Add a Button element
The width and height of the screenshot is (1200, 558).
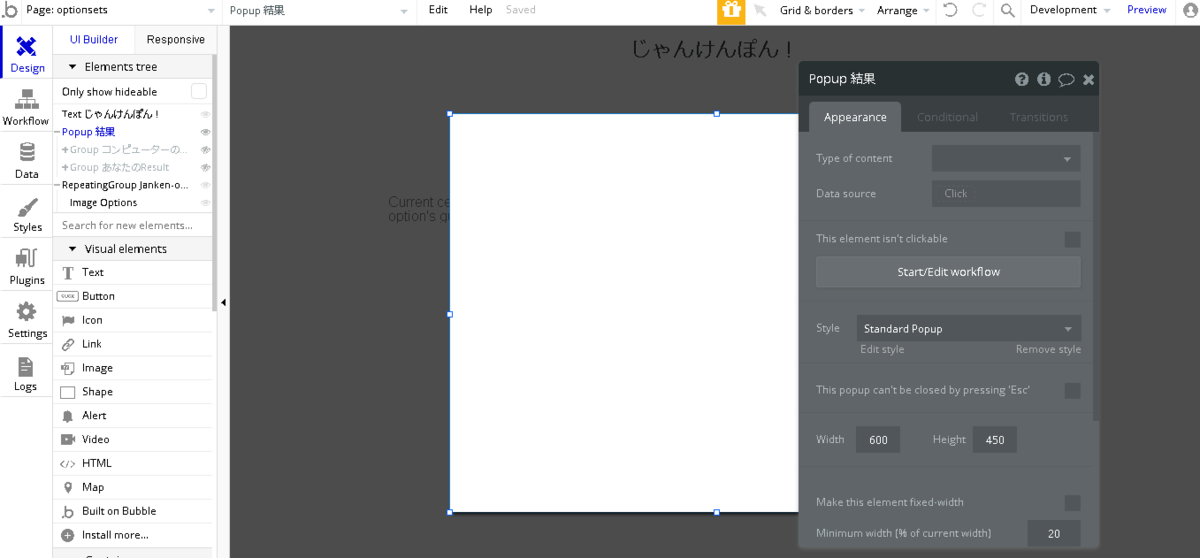[x=135, y=296]
